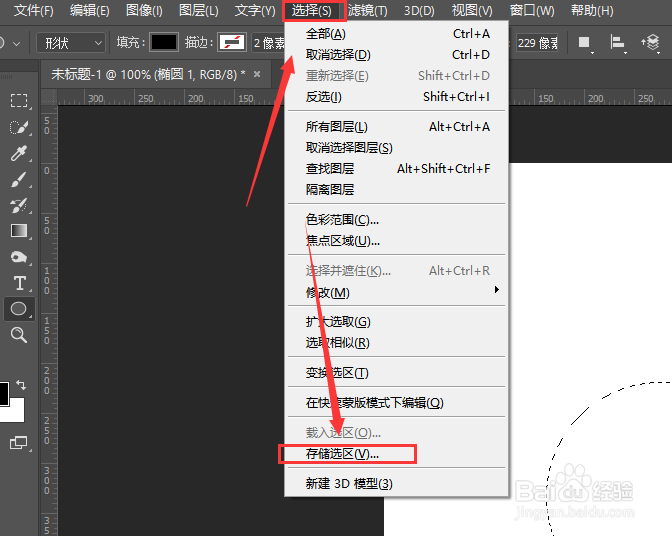Select the History Brush tool
Screen dimensions: 672x536
(19, 205)
